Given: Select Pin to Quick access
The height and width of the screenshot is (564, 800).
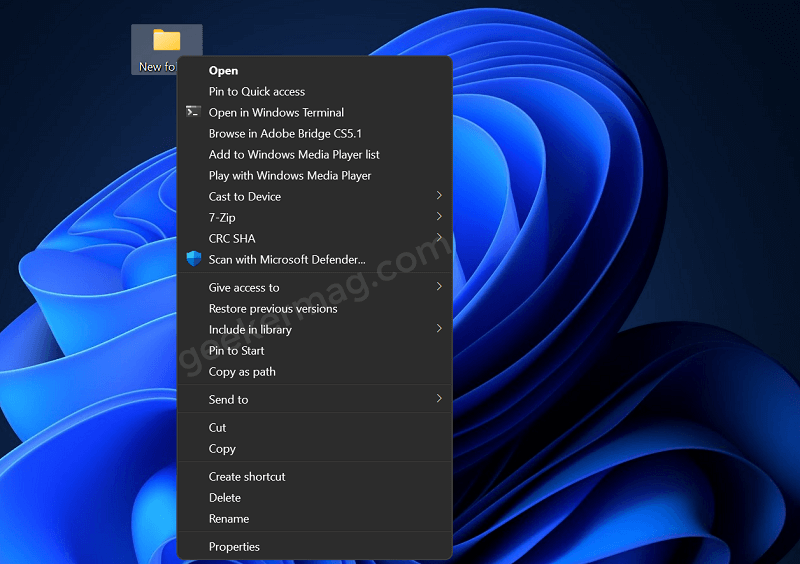Looking at the screenshot, I should pyautogui.click(x=314, y=91).
